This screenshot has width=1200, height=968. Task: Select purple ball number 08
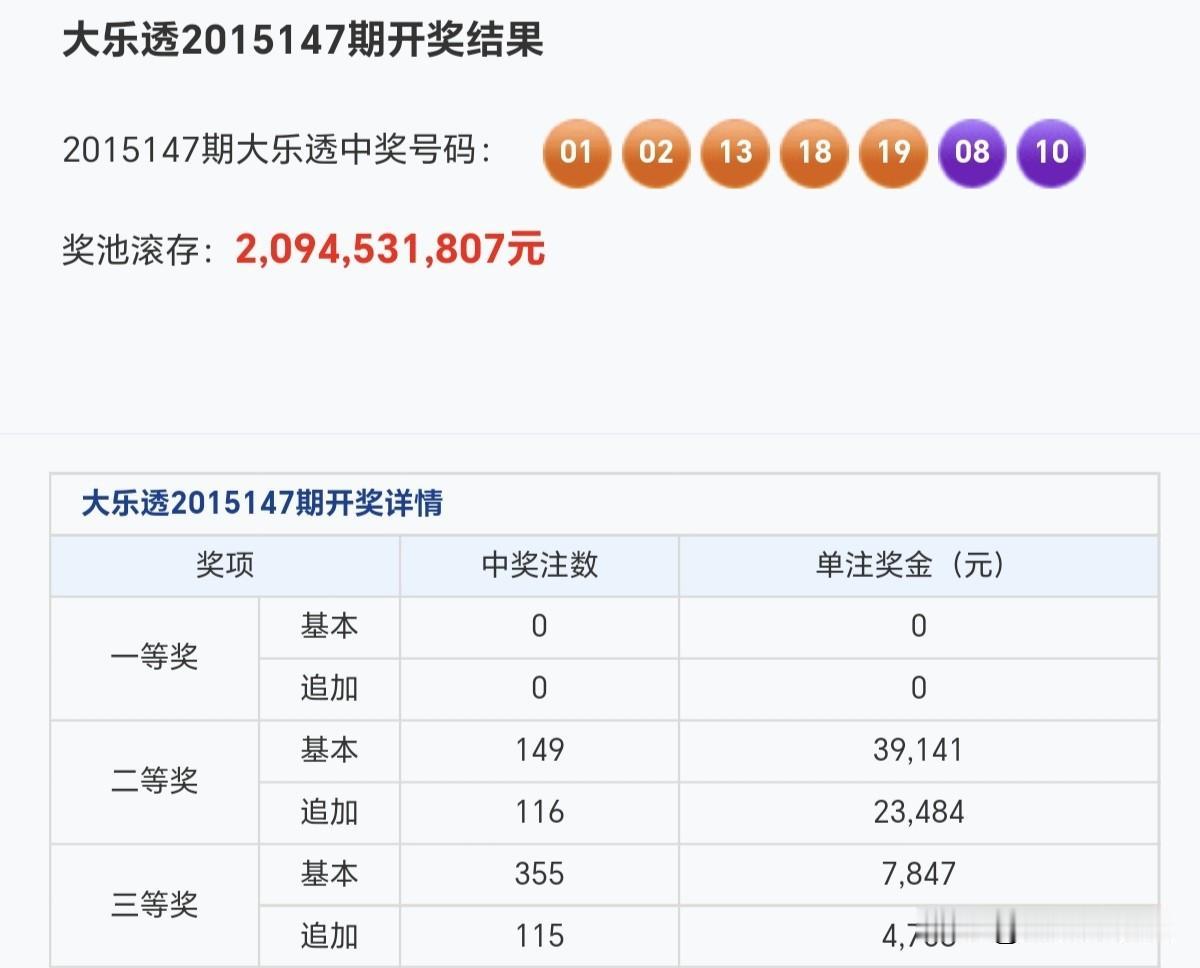971,153
